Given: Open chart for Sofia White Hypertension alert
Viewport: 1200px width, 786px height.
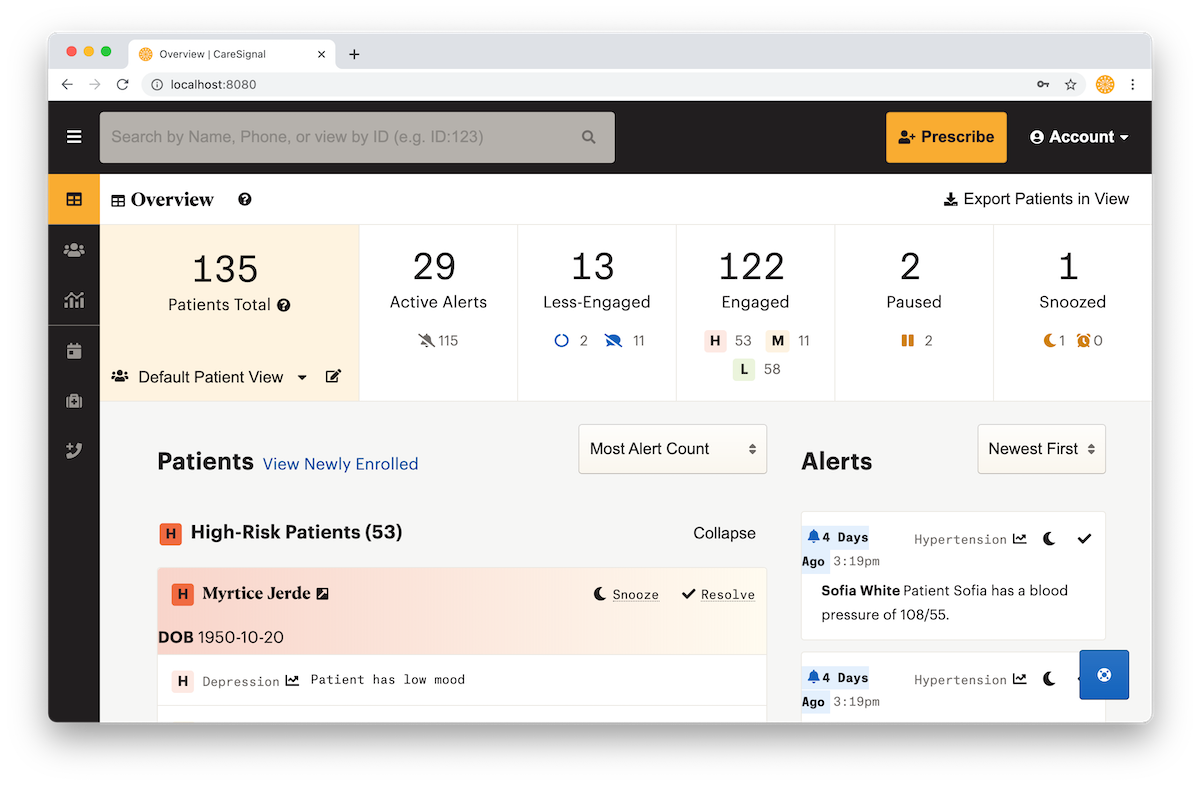Looking at the screenshot, I should pyautogui.click(x=1019, y=539).
